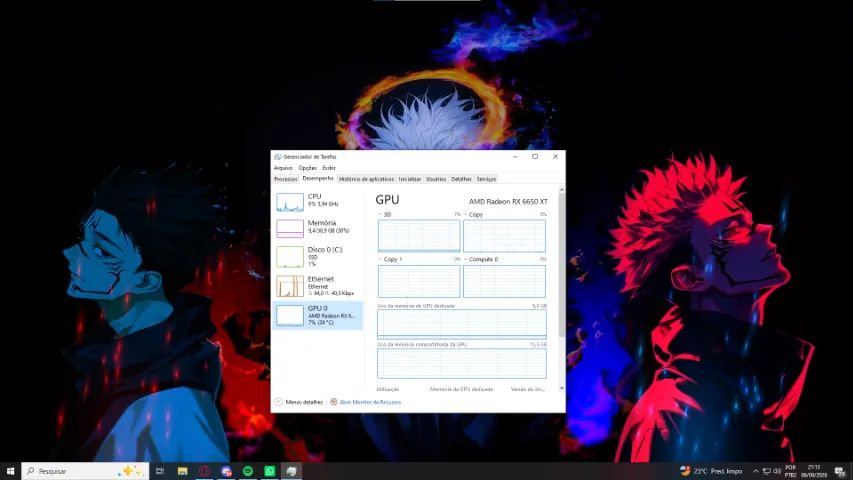Click the GPU heading text
Image resolution: width=853 pixels, height=480 pixels.
(x=387, y=200)
